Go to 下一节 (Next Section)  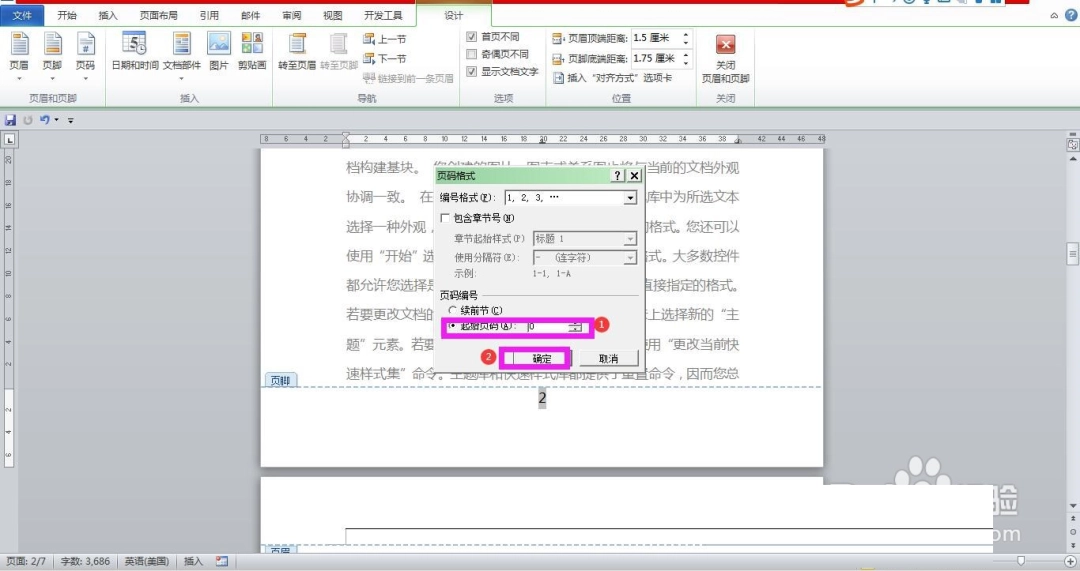coord(385,59)
